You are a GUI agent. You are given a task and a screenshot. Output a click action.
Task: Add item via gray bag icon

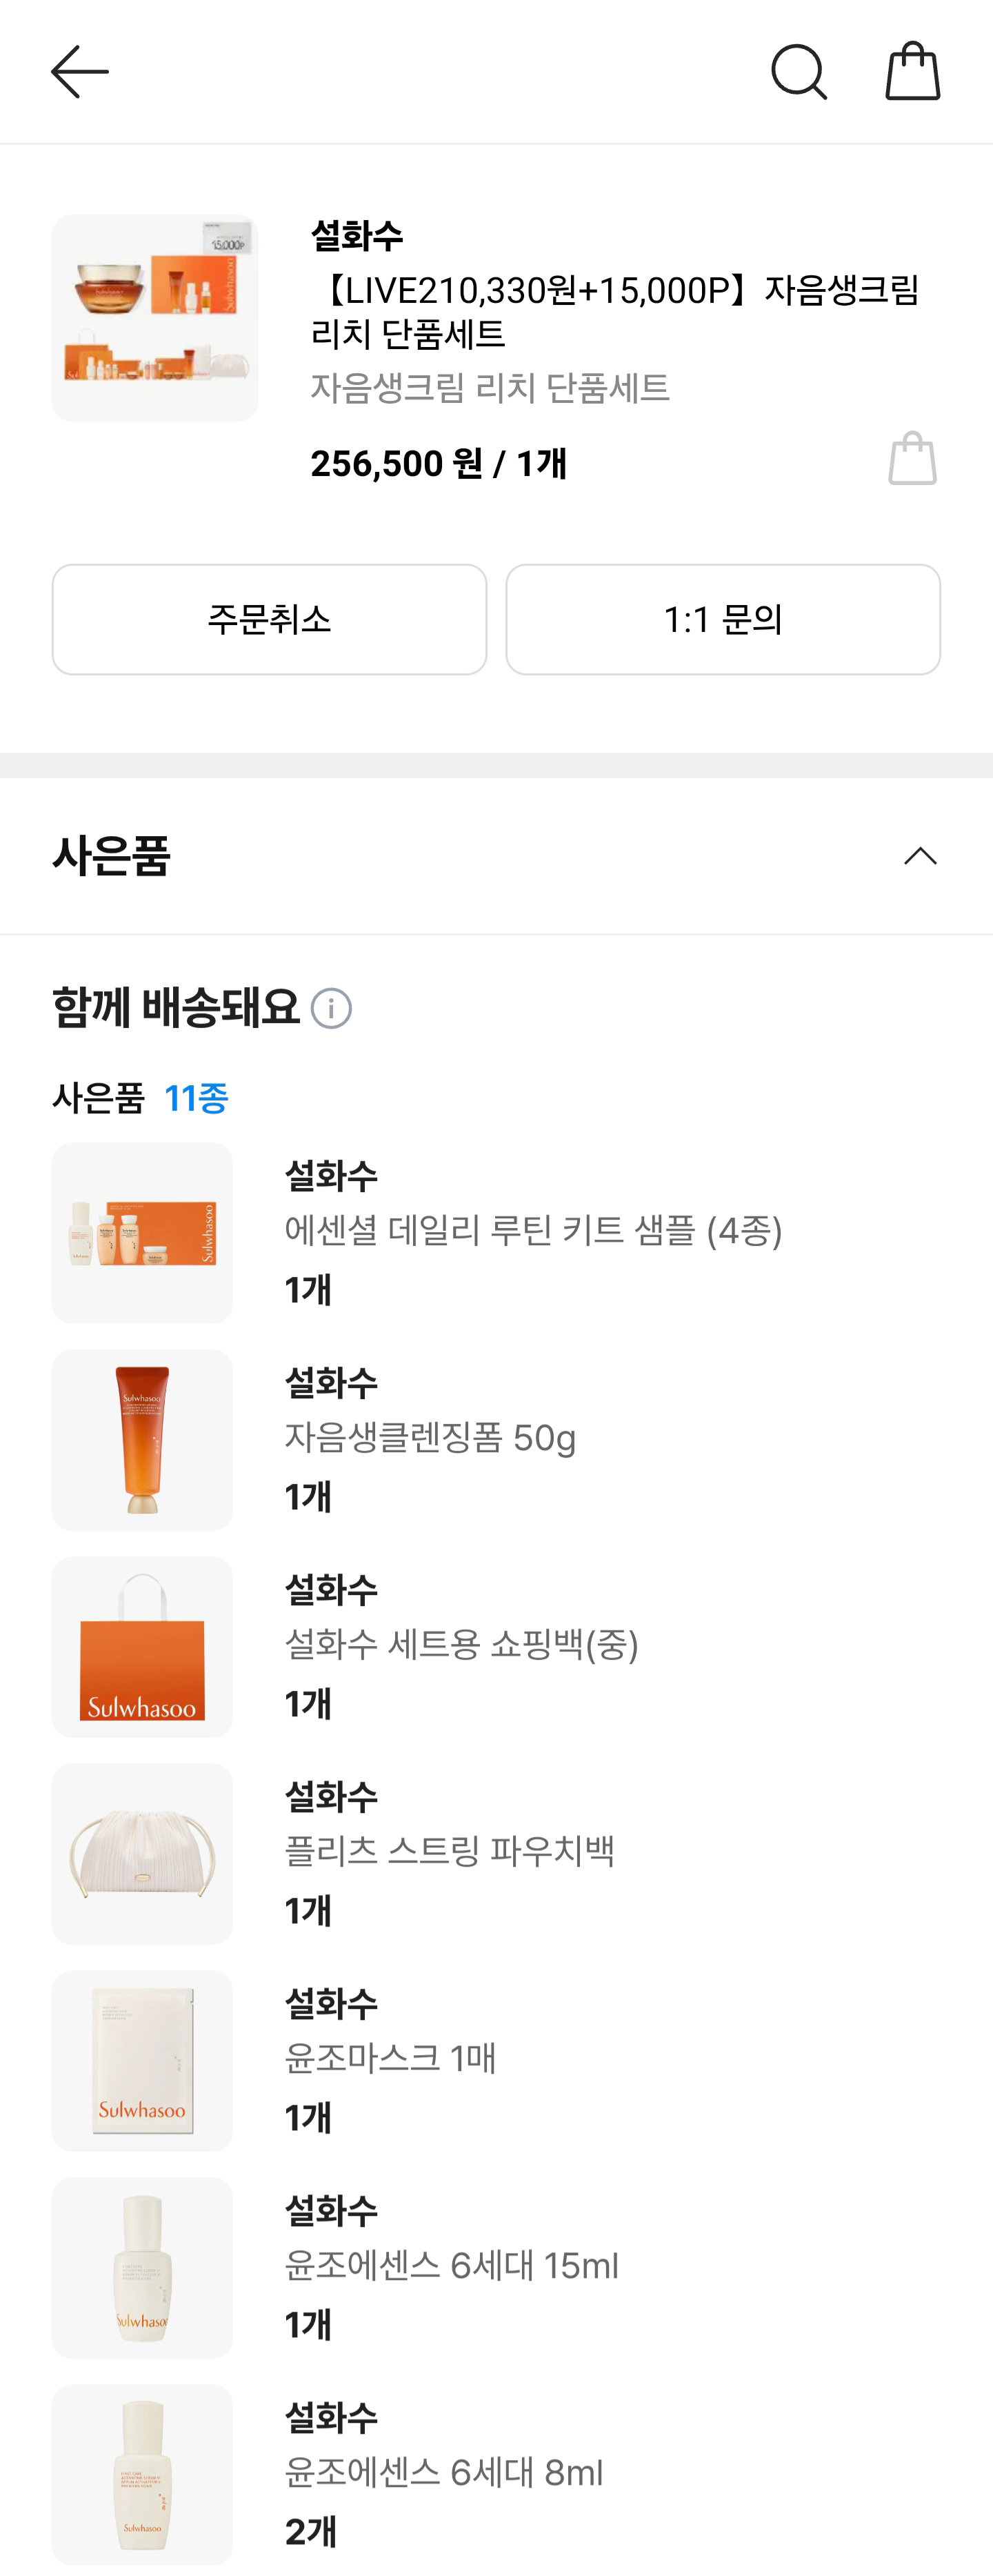click(912, 459)
